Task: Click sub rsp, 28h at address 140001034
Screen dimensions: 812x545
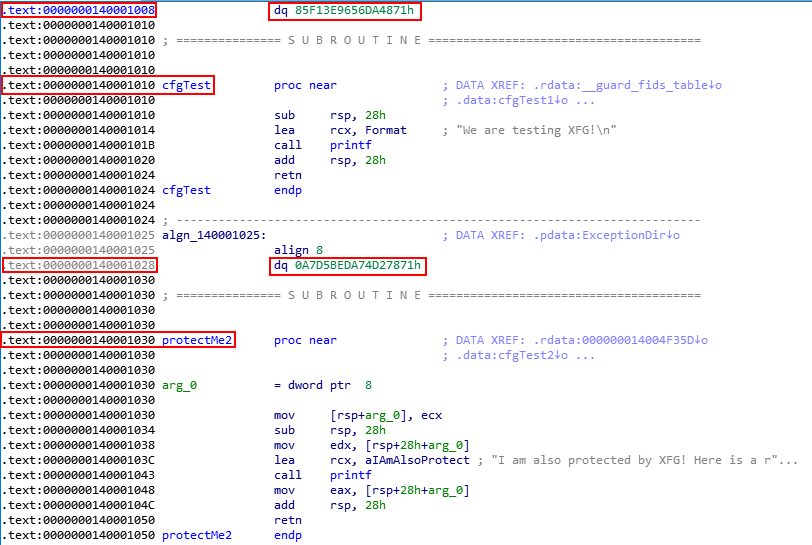Action: click(x=330, y=431)
